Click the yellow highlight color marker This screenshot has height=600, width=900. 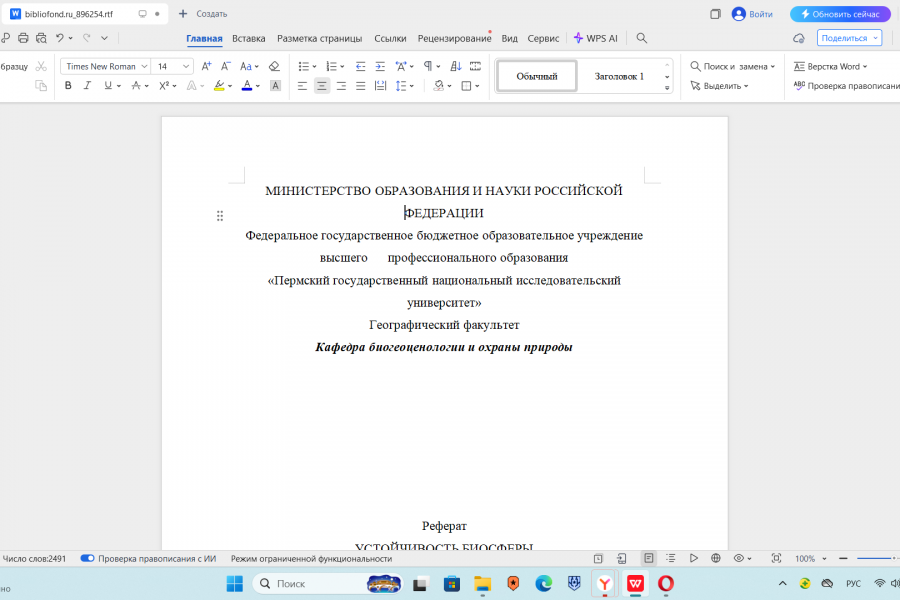[219, 86]
